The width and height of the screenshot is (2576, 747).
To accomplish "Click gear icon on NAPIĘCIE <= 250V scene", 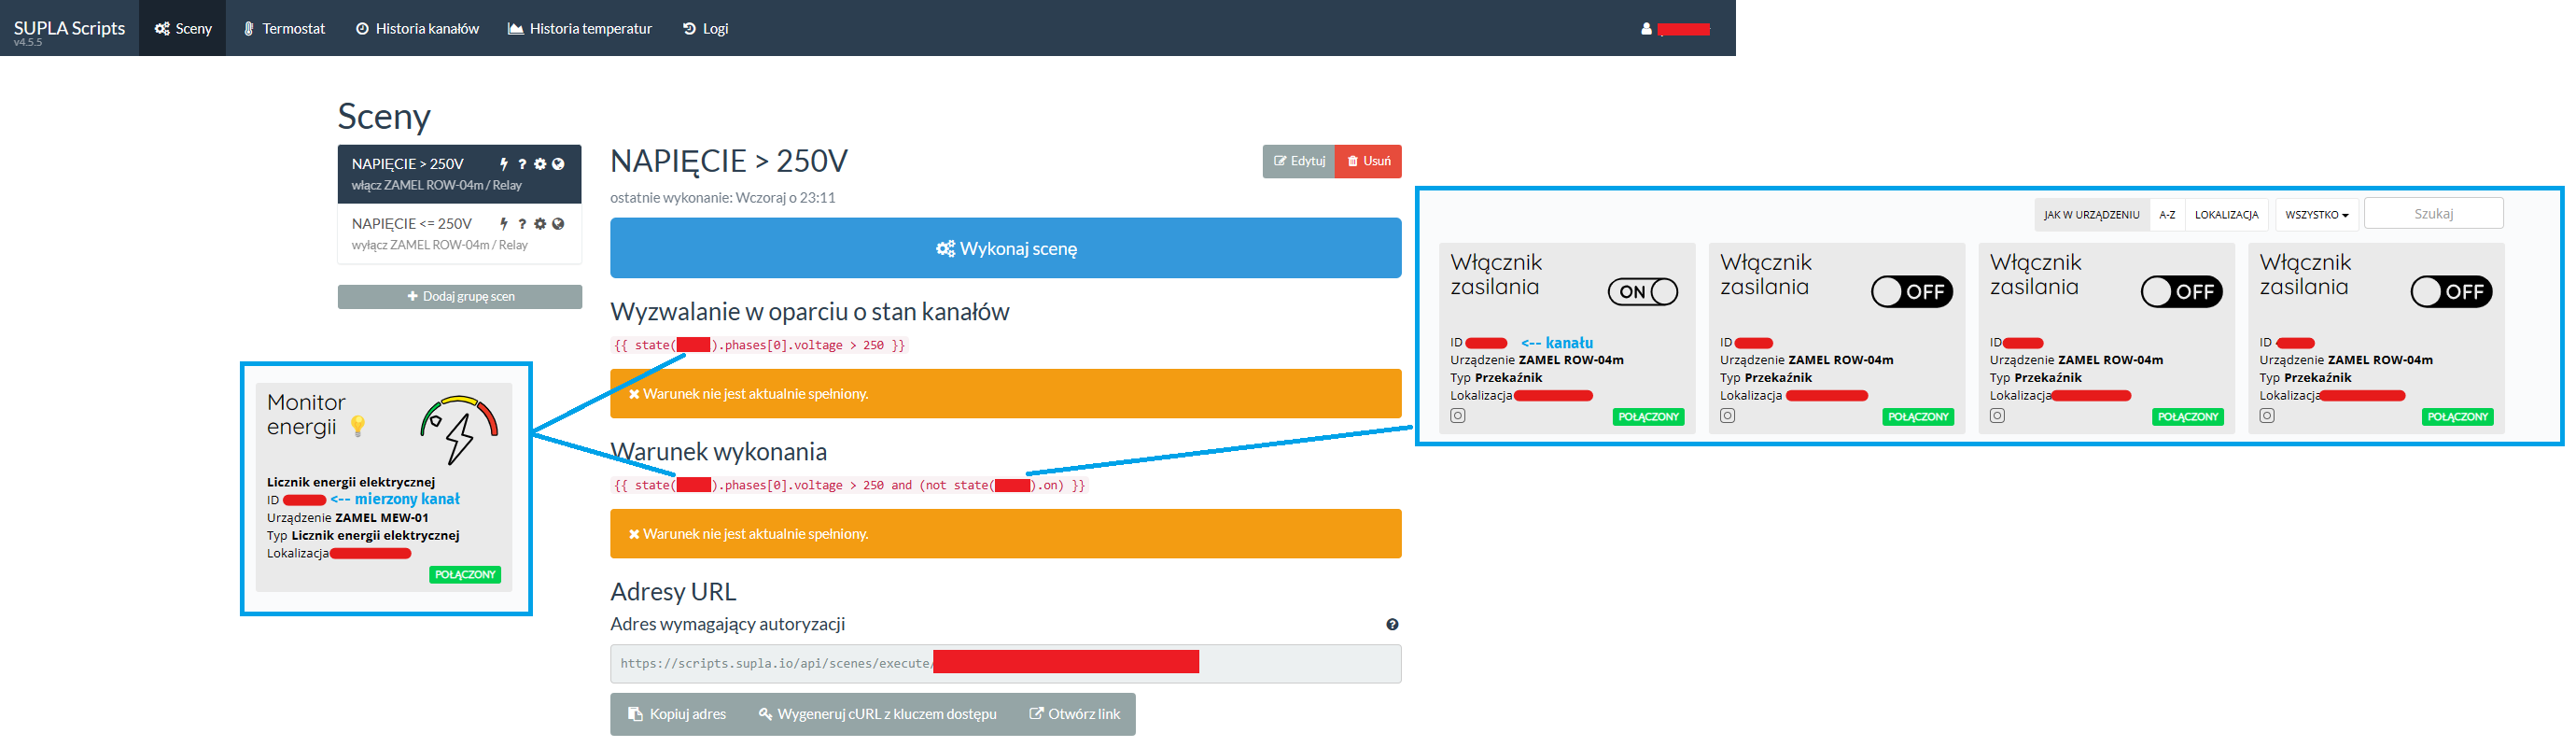I will pos(540,224).
